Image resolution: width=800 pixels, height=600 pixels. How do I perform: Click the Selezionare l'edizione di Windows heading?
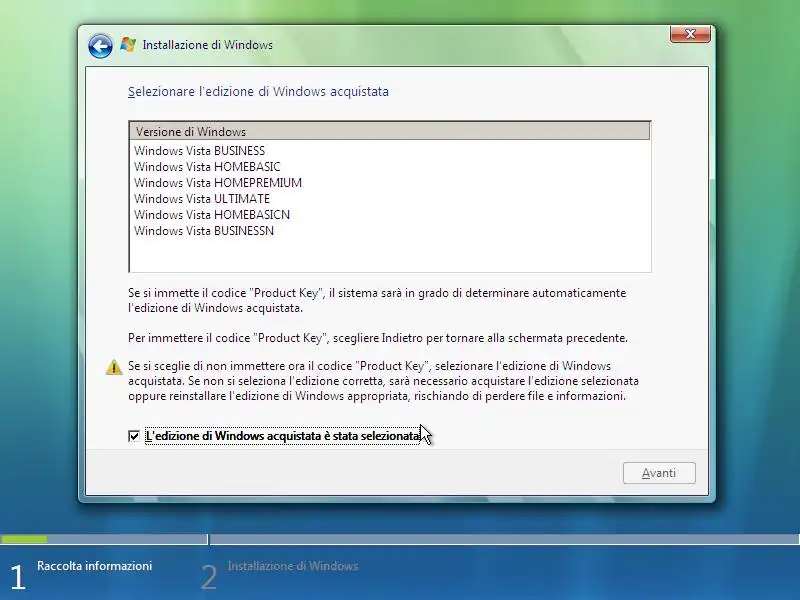(x=258, y=92)
